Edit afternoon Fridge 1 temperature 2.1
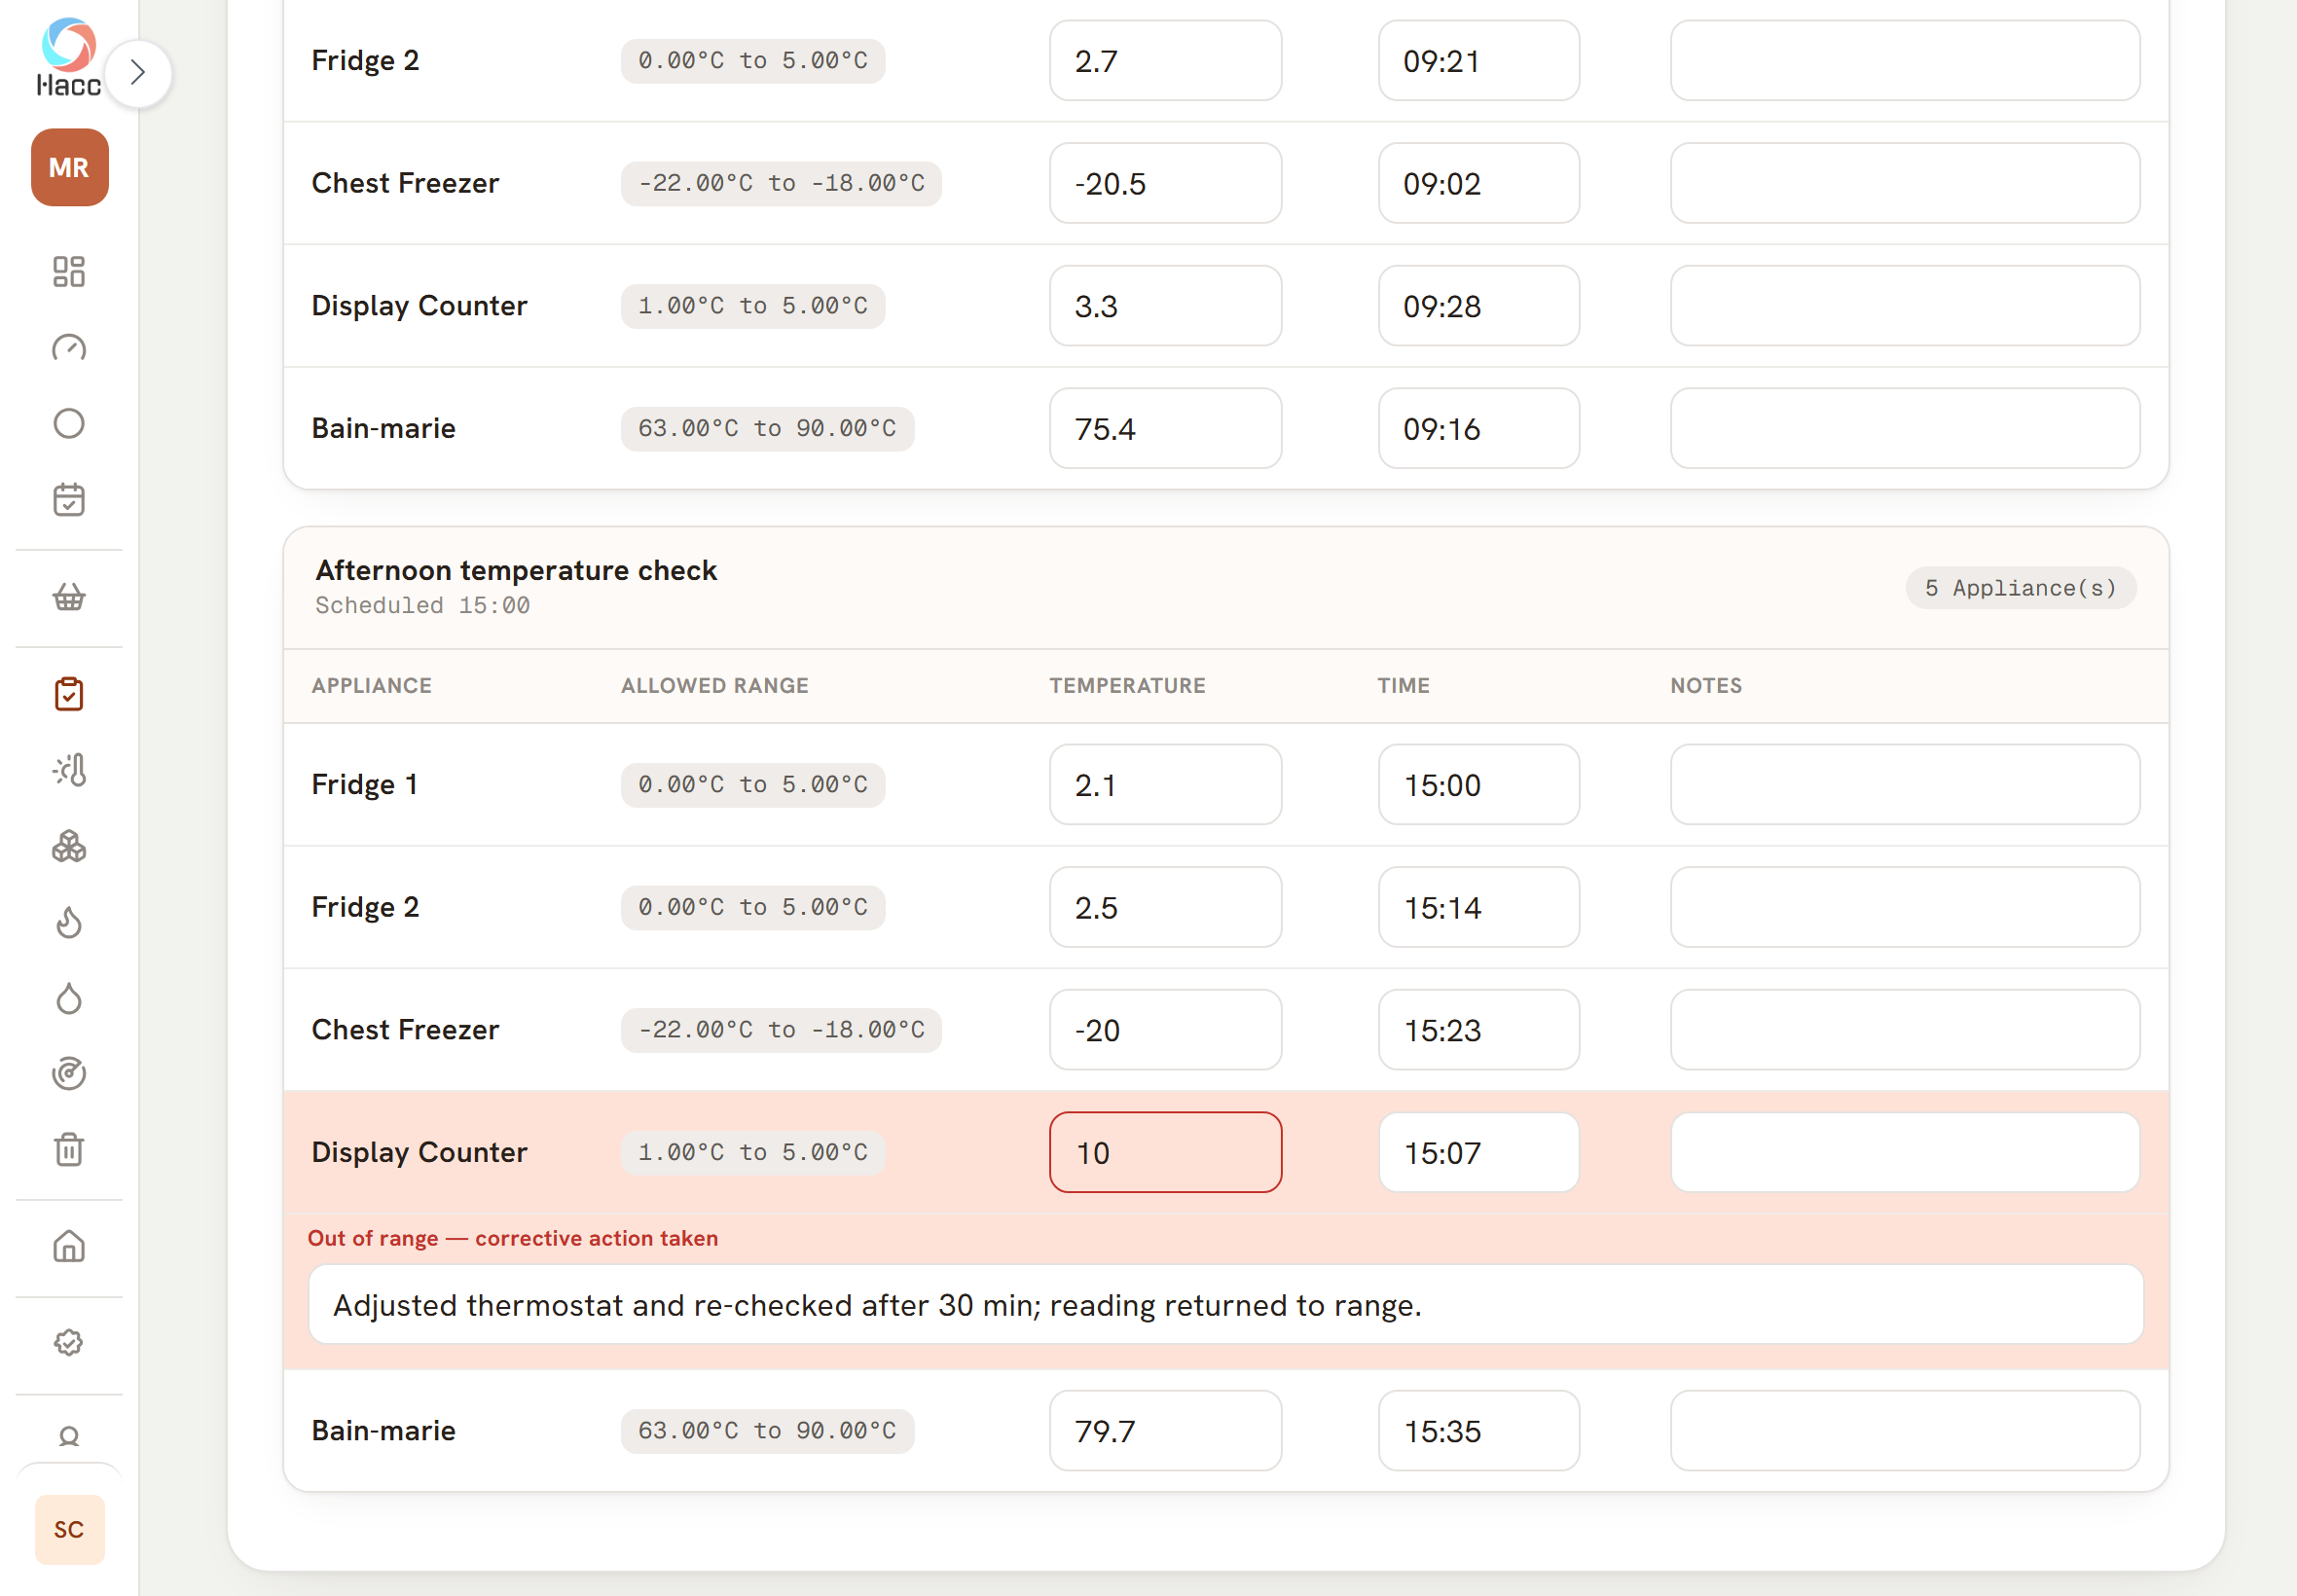 pyautogui.click(x=1165, y=784)
